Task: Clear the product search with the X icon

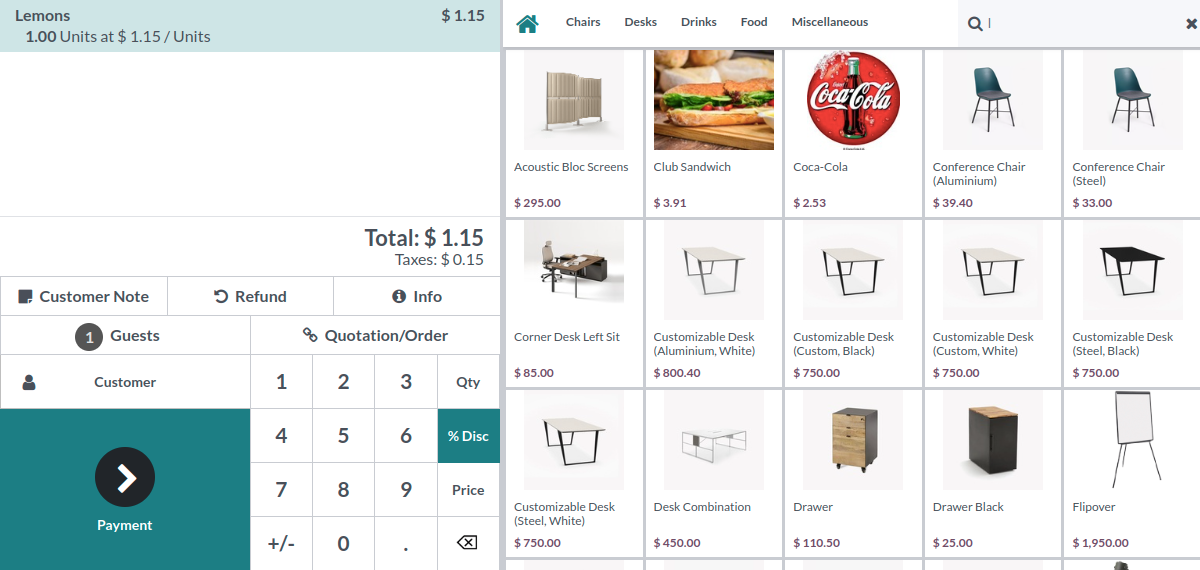Action: pyautogui.click(x=1190, y=24)
